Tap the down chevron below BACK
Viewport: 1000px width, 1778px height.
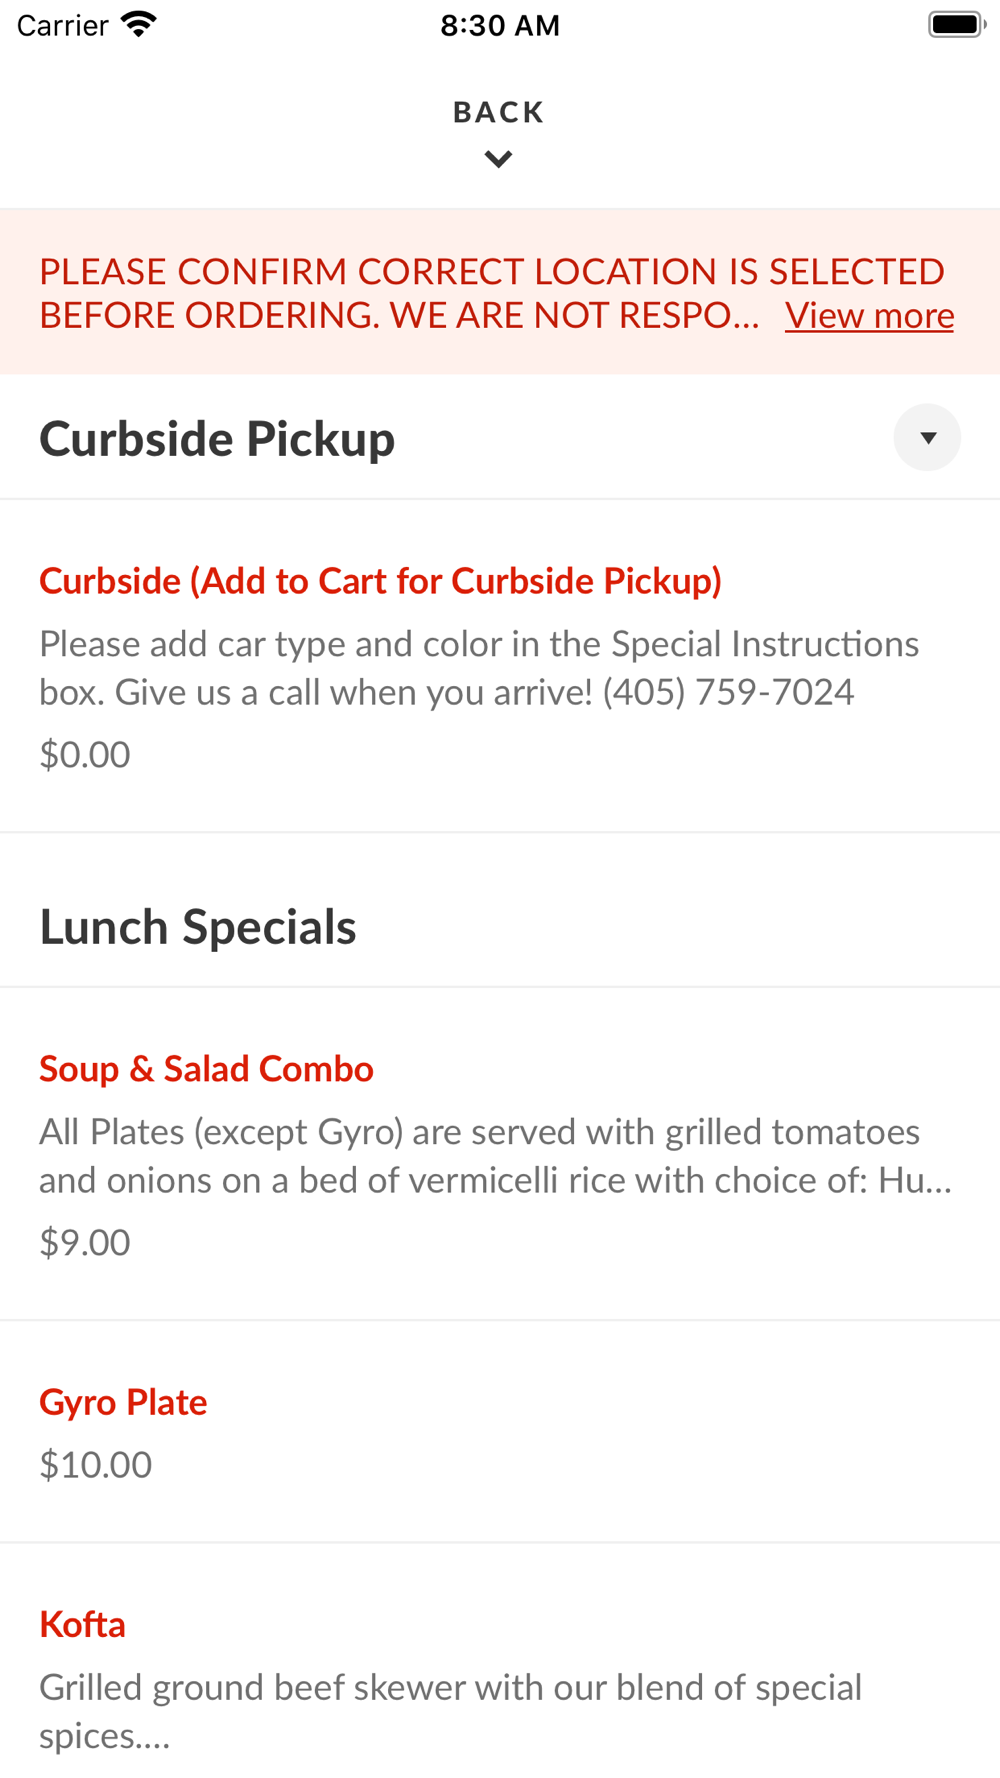click(x=498, y=159)
